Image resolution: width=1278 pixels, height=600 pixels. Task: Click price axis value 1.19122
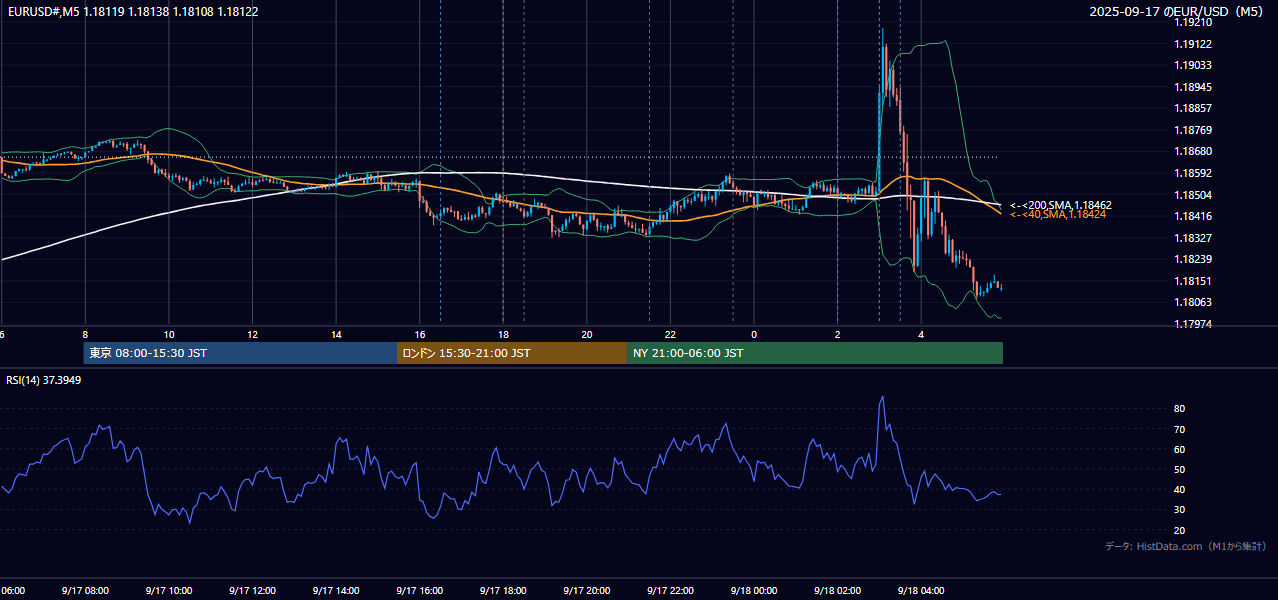pyautogui.click(x=1194, y=44)
